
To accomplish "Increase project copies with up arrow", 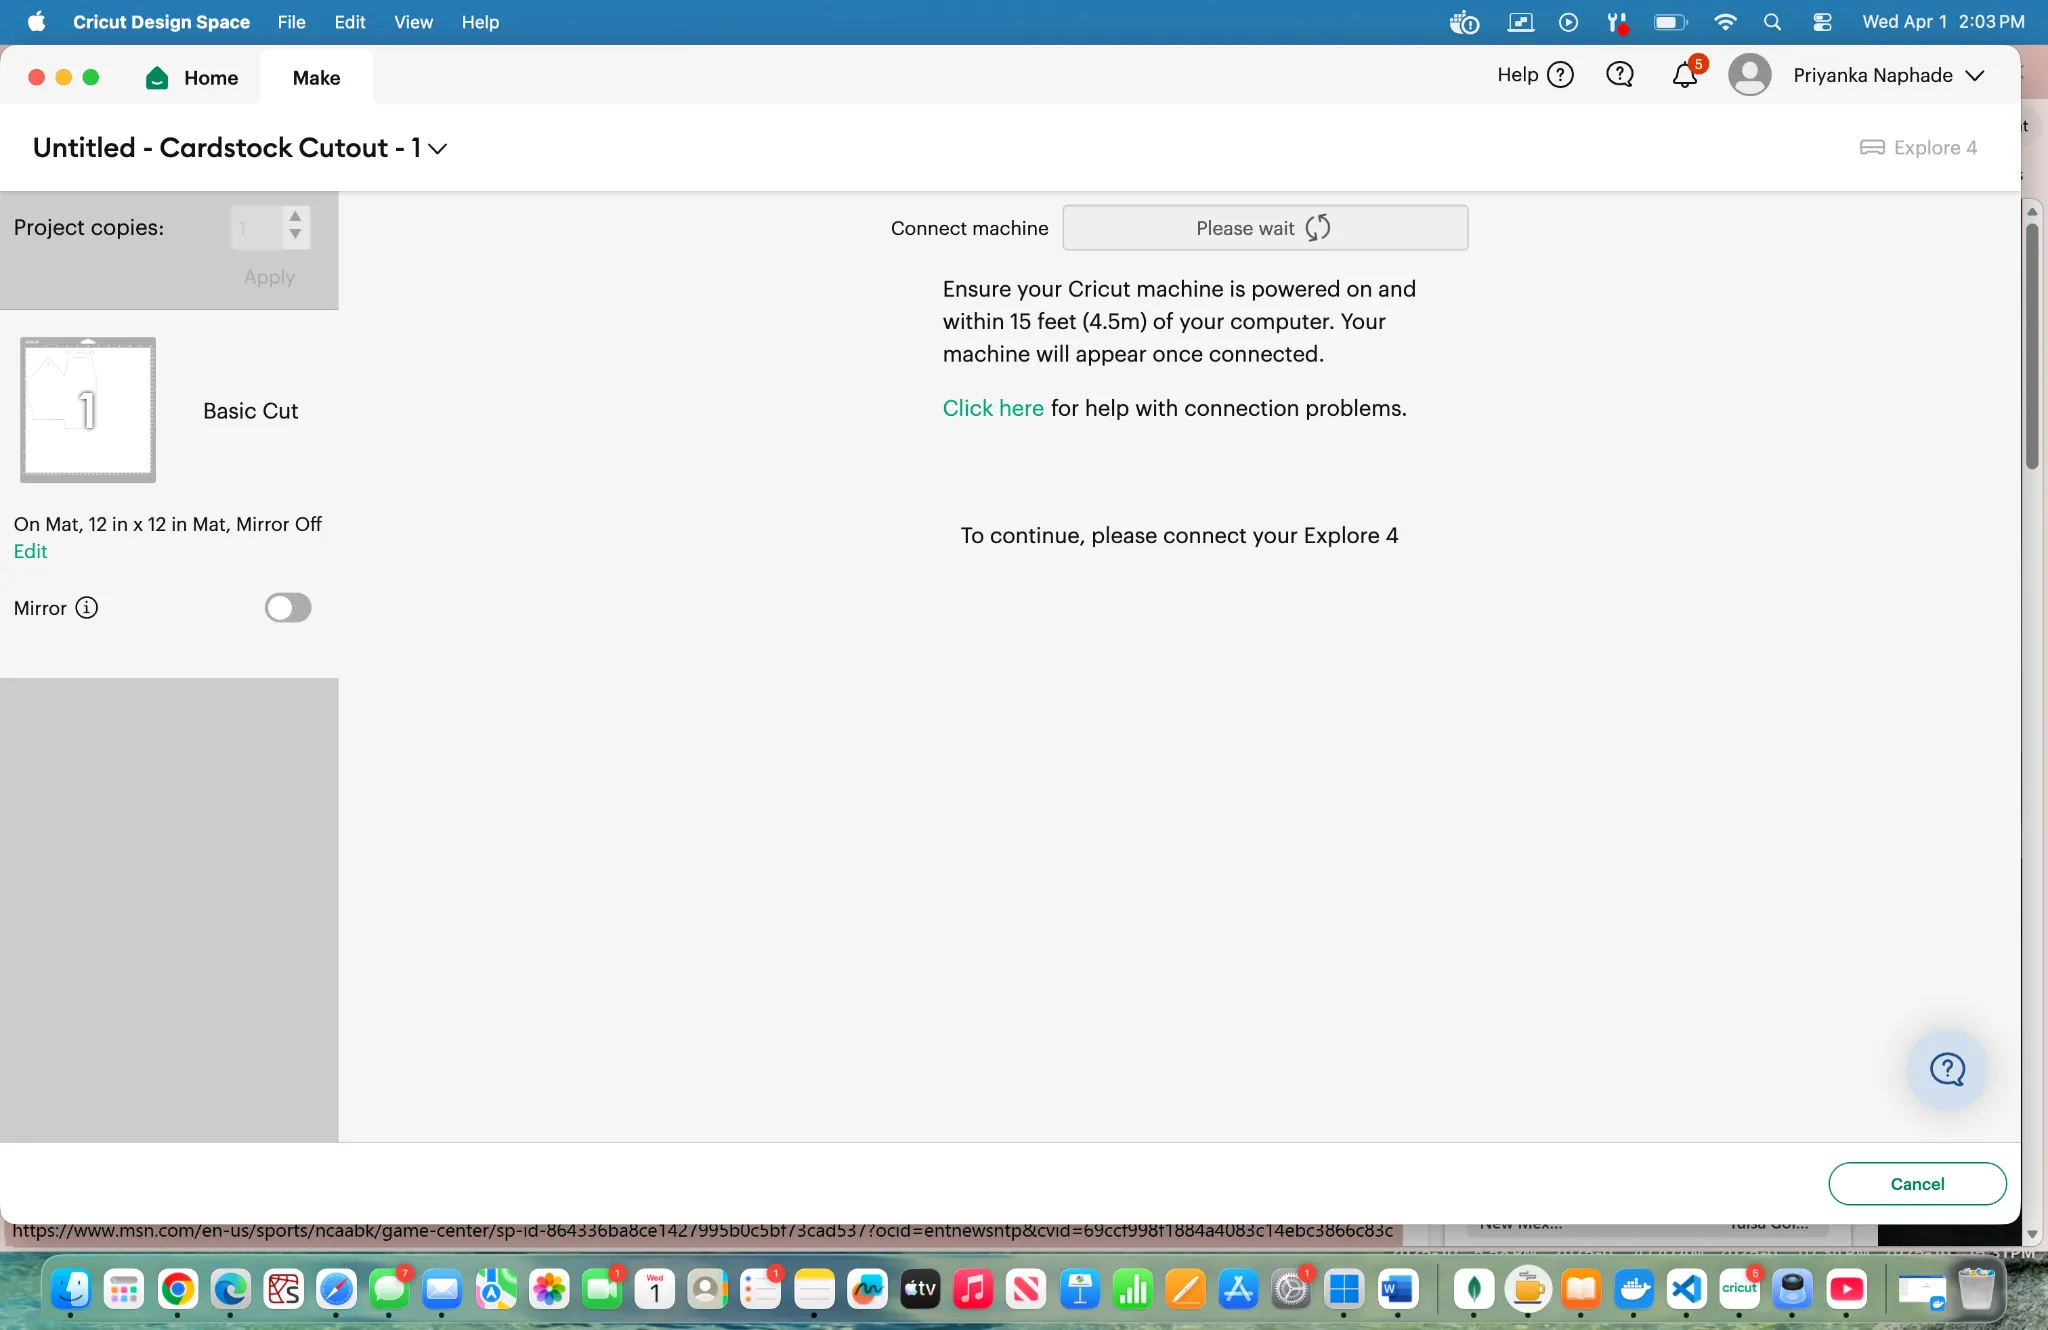I will pos(295,217).
